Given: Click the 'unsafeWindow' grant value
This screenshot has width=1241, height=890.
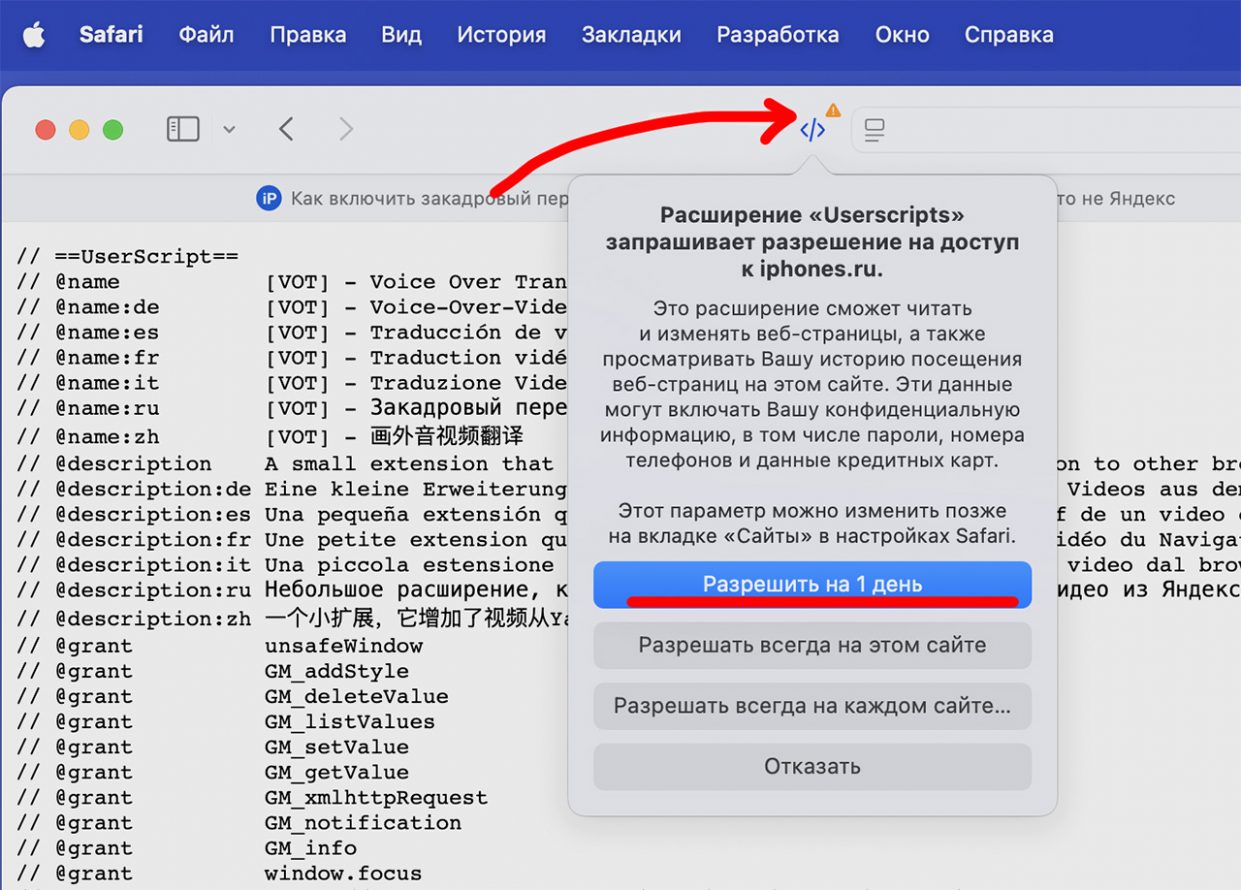Looking at the screenshot, I should click(x=343, y=646).
